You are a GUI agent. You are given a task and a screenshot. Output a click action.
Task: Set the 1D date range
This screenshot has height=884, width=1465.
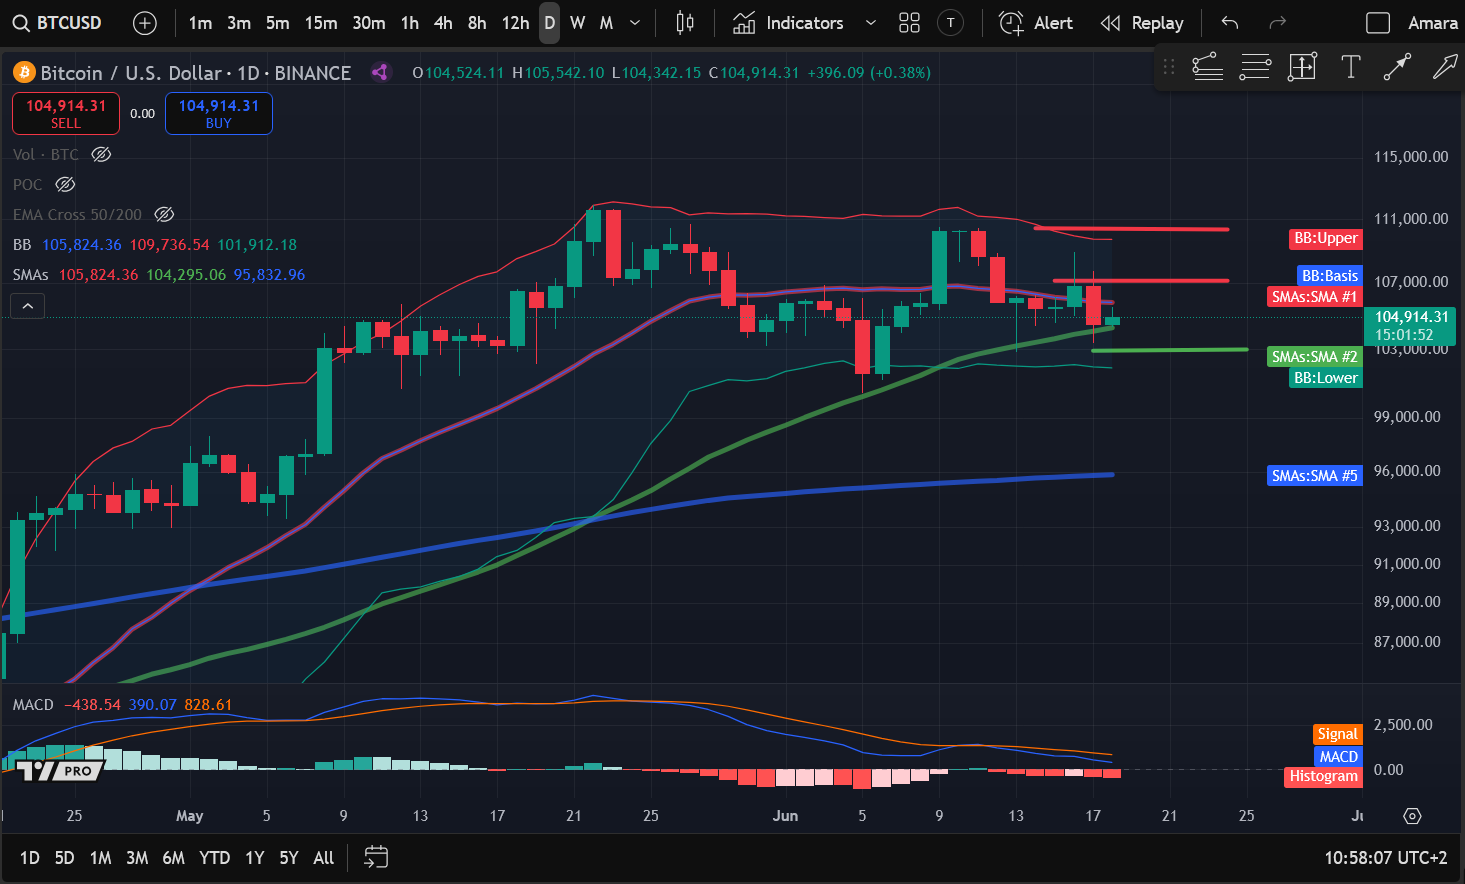click(30, 858)
